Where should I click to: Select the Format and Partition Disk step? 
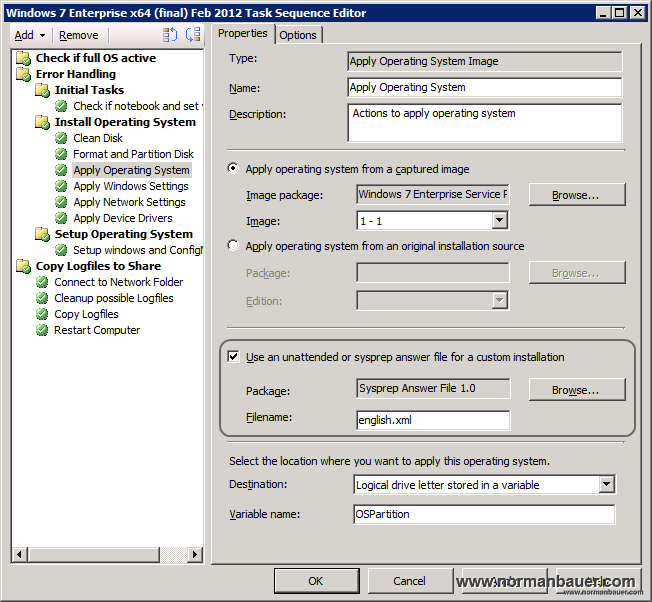click(x=133, y=154)
